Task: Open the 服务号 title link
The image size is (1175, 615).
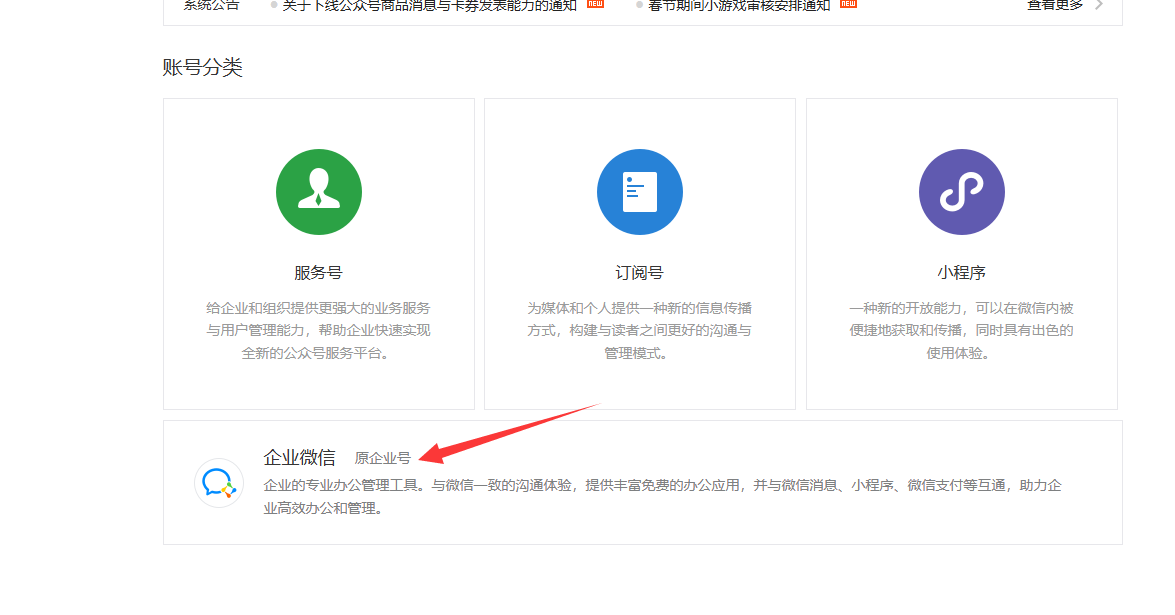Action: pyautogui.click(x=318, y=273)
